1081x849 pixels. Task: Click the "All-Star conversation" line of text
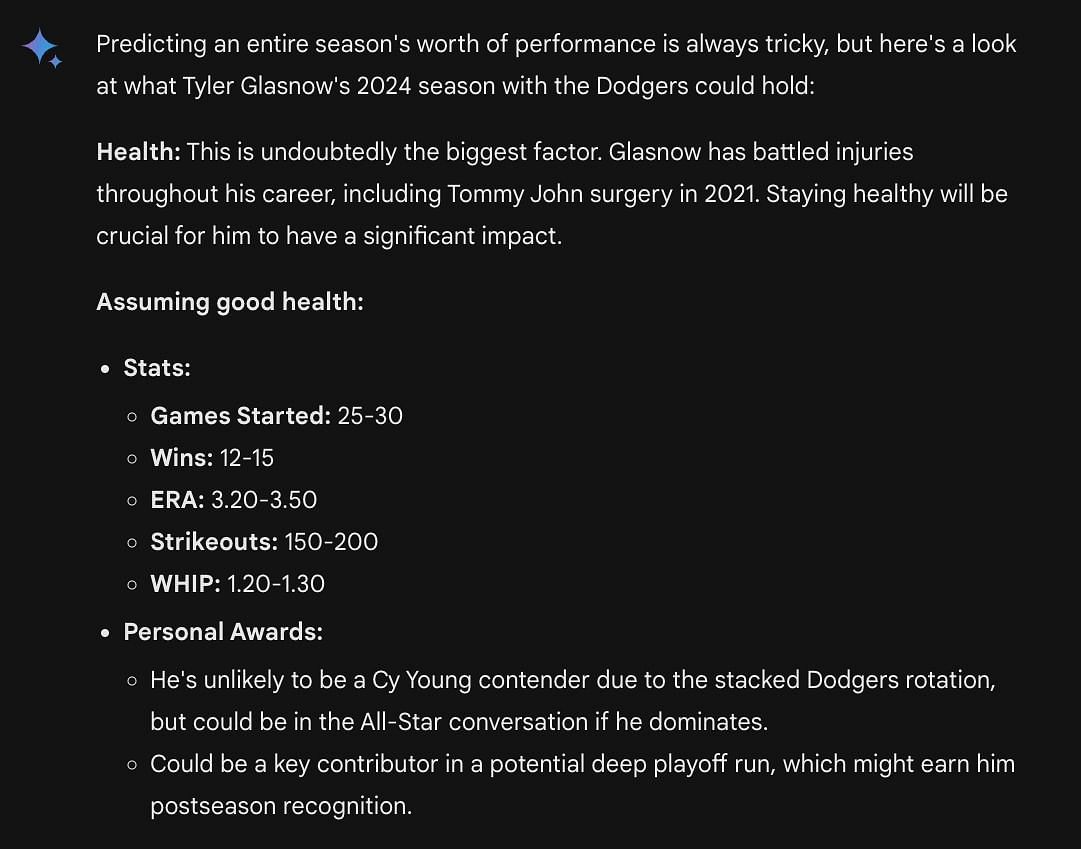(459, 722)
